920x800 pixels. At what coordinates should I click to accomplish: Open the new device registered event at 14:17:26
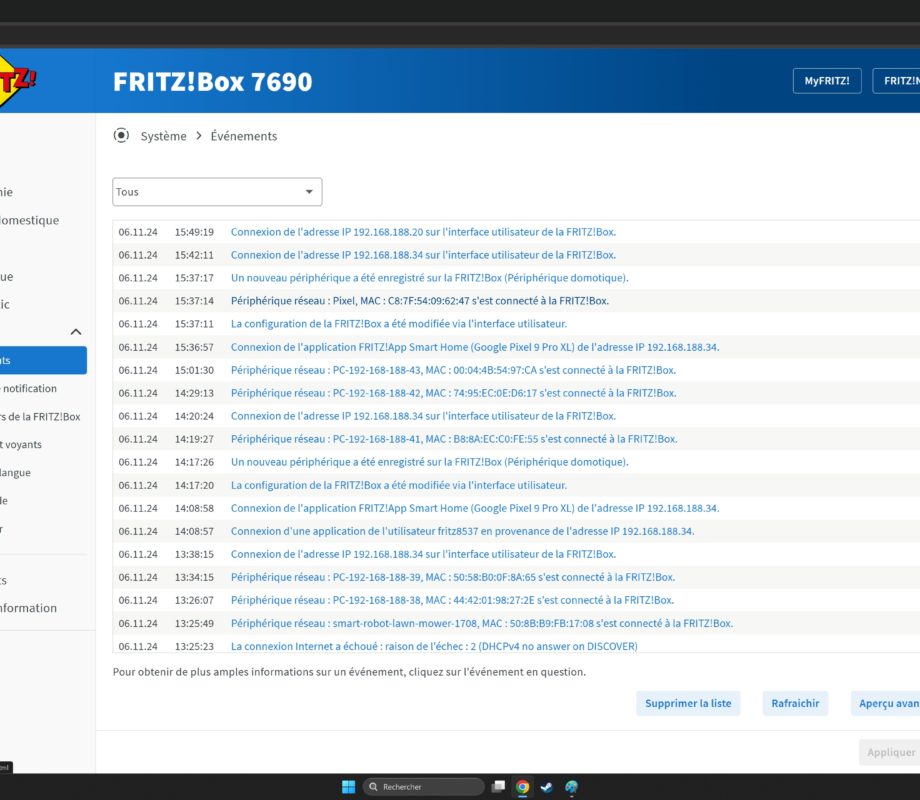click(x=429, y=462)
